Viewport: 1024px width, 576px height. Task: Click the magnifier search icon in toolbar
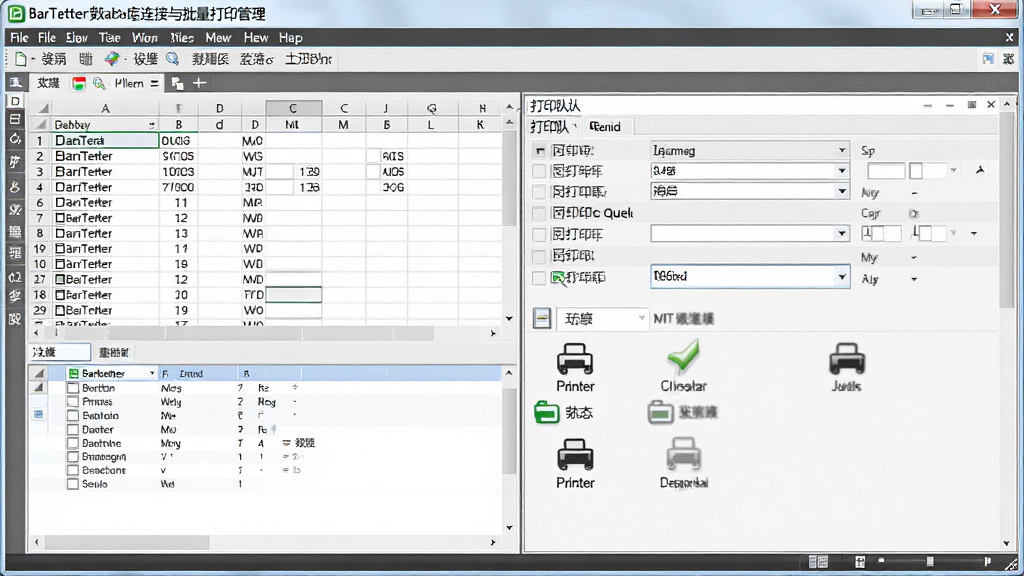click(x=172, y=59)
